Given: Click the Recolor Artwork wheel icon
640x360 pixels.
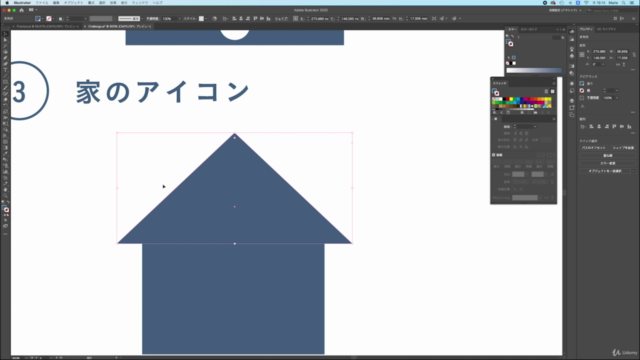Looking at the screenshot, I should (x=214, y=18).
